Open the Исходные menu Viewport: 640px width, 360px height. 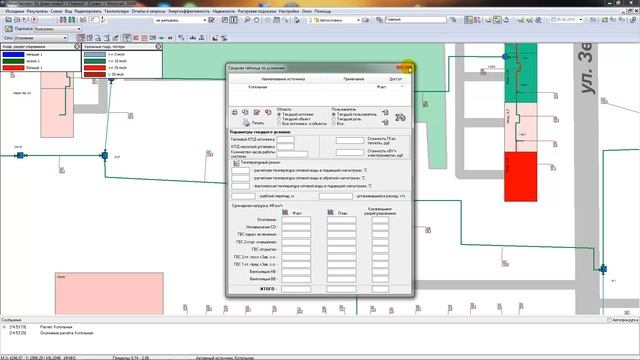(x=15, y=11)
